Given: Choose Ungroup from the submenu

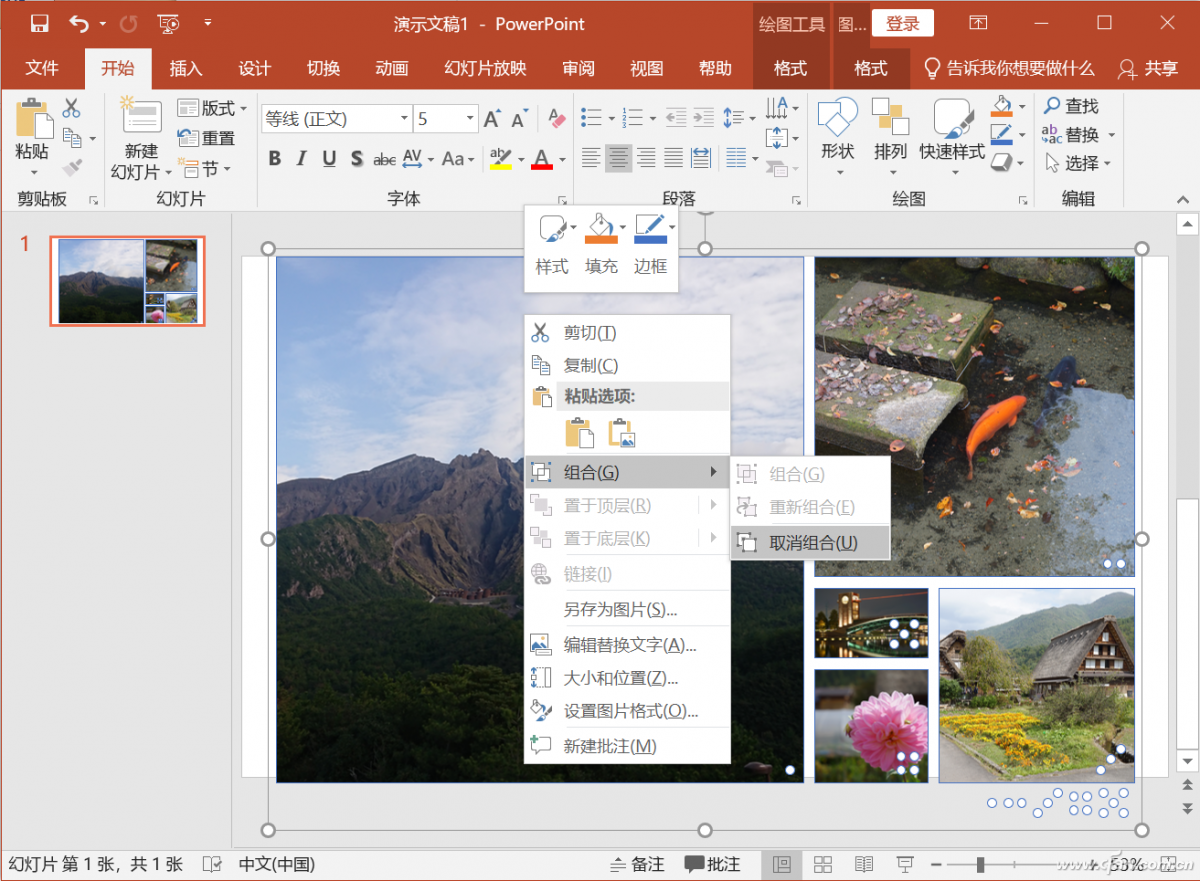Looking at the screenshot, I should pos(810,543).
